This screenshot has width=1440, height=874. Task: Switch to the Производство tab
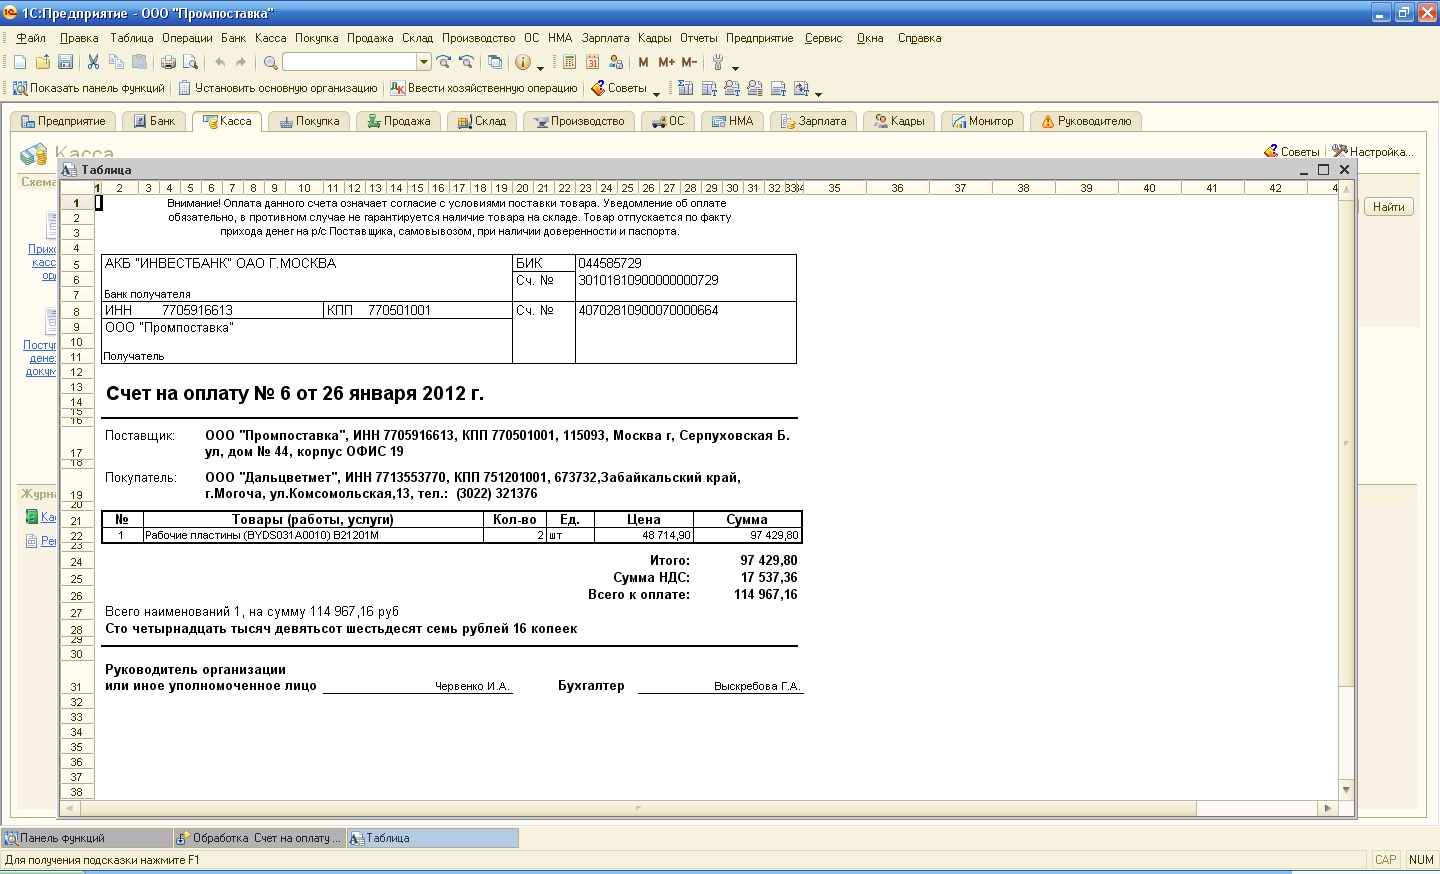[x=579, y=121]
